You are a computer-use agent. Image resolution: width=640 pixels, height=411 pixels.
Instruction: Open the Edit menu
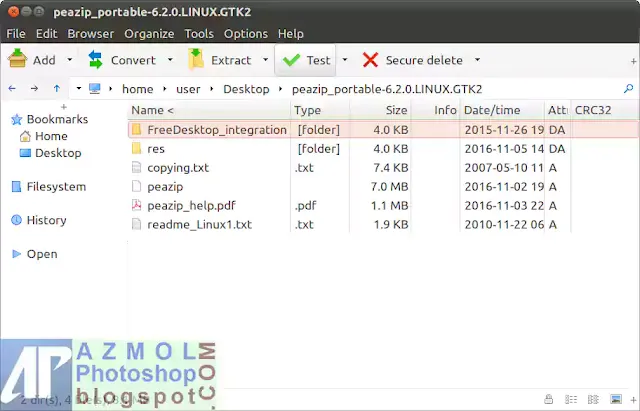coord(47,33)
